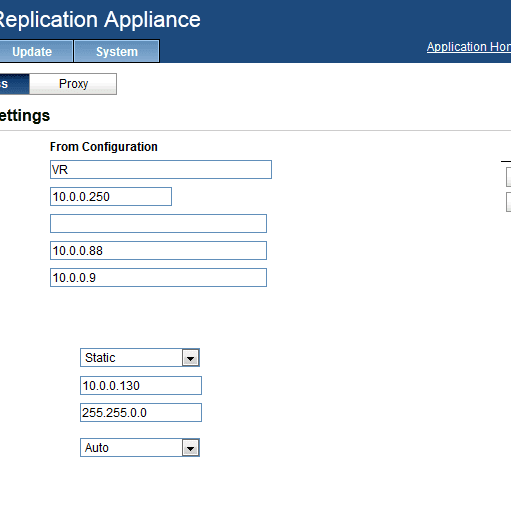
Task: Click the 10.0.0.88 input field
Action: click(158, 250)
